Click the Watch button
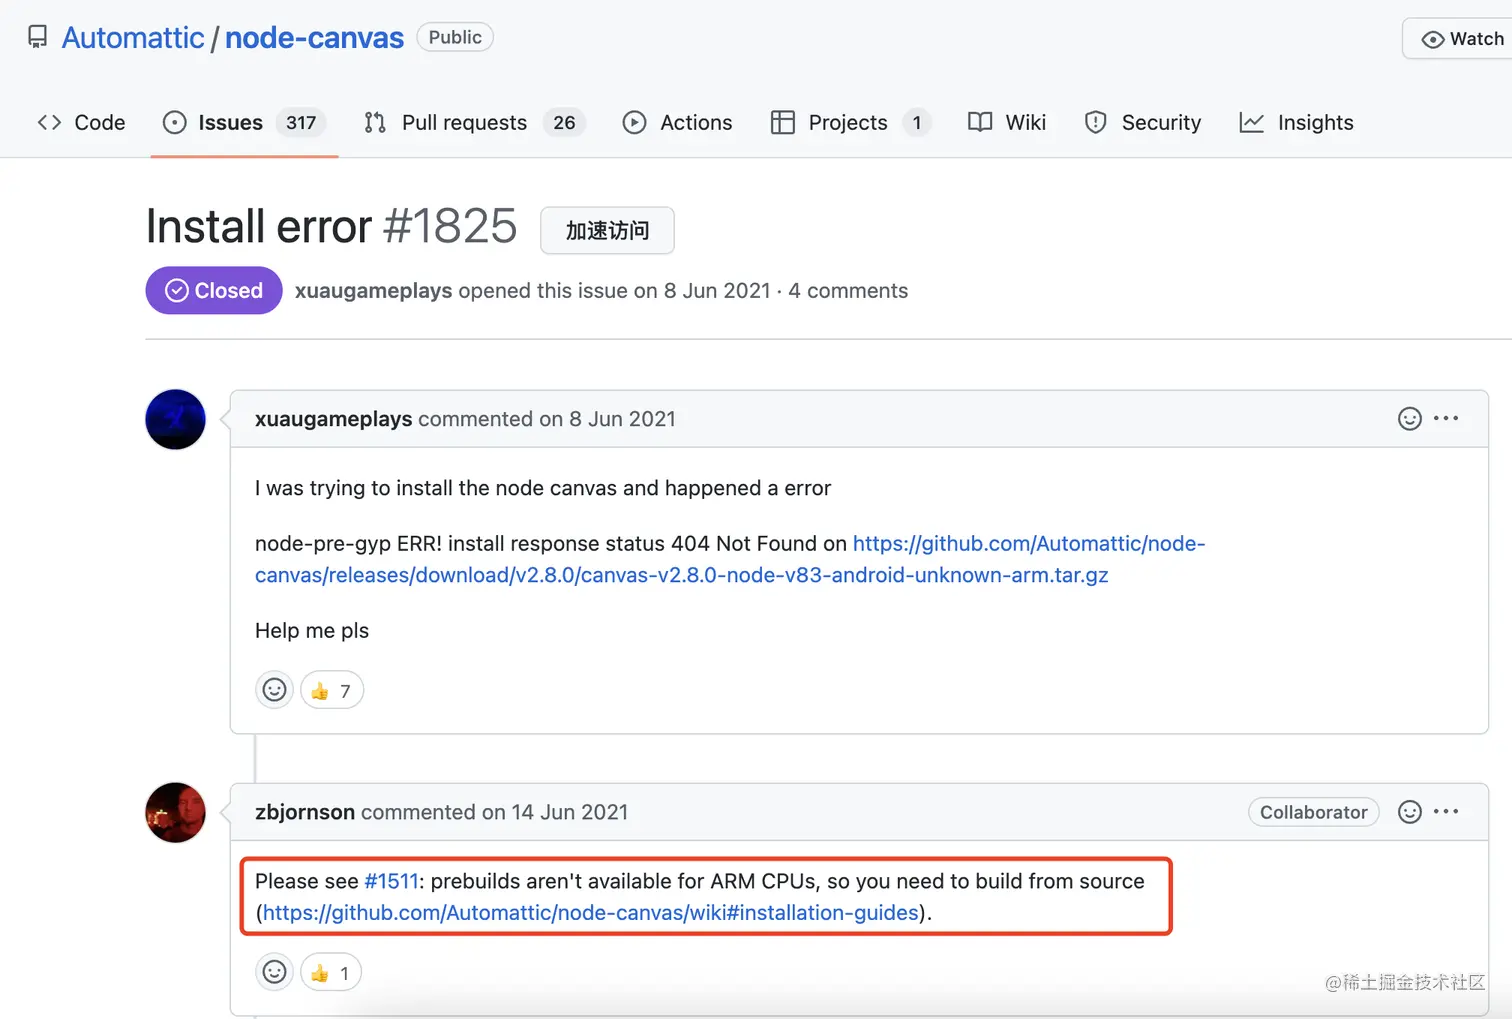The height and width of the screenshot is (1019, 1512). 1460,39
